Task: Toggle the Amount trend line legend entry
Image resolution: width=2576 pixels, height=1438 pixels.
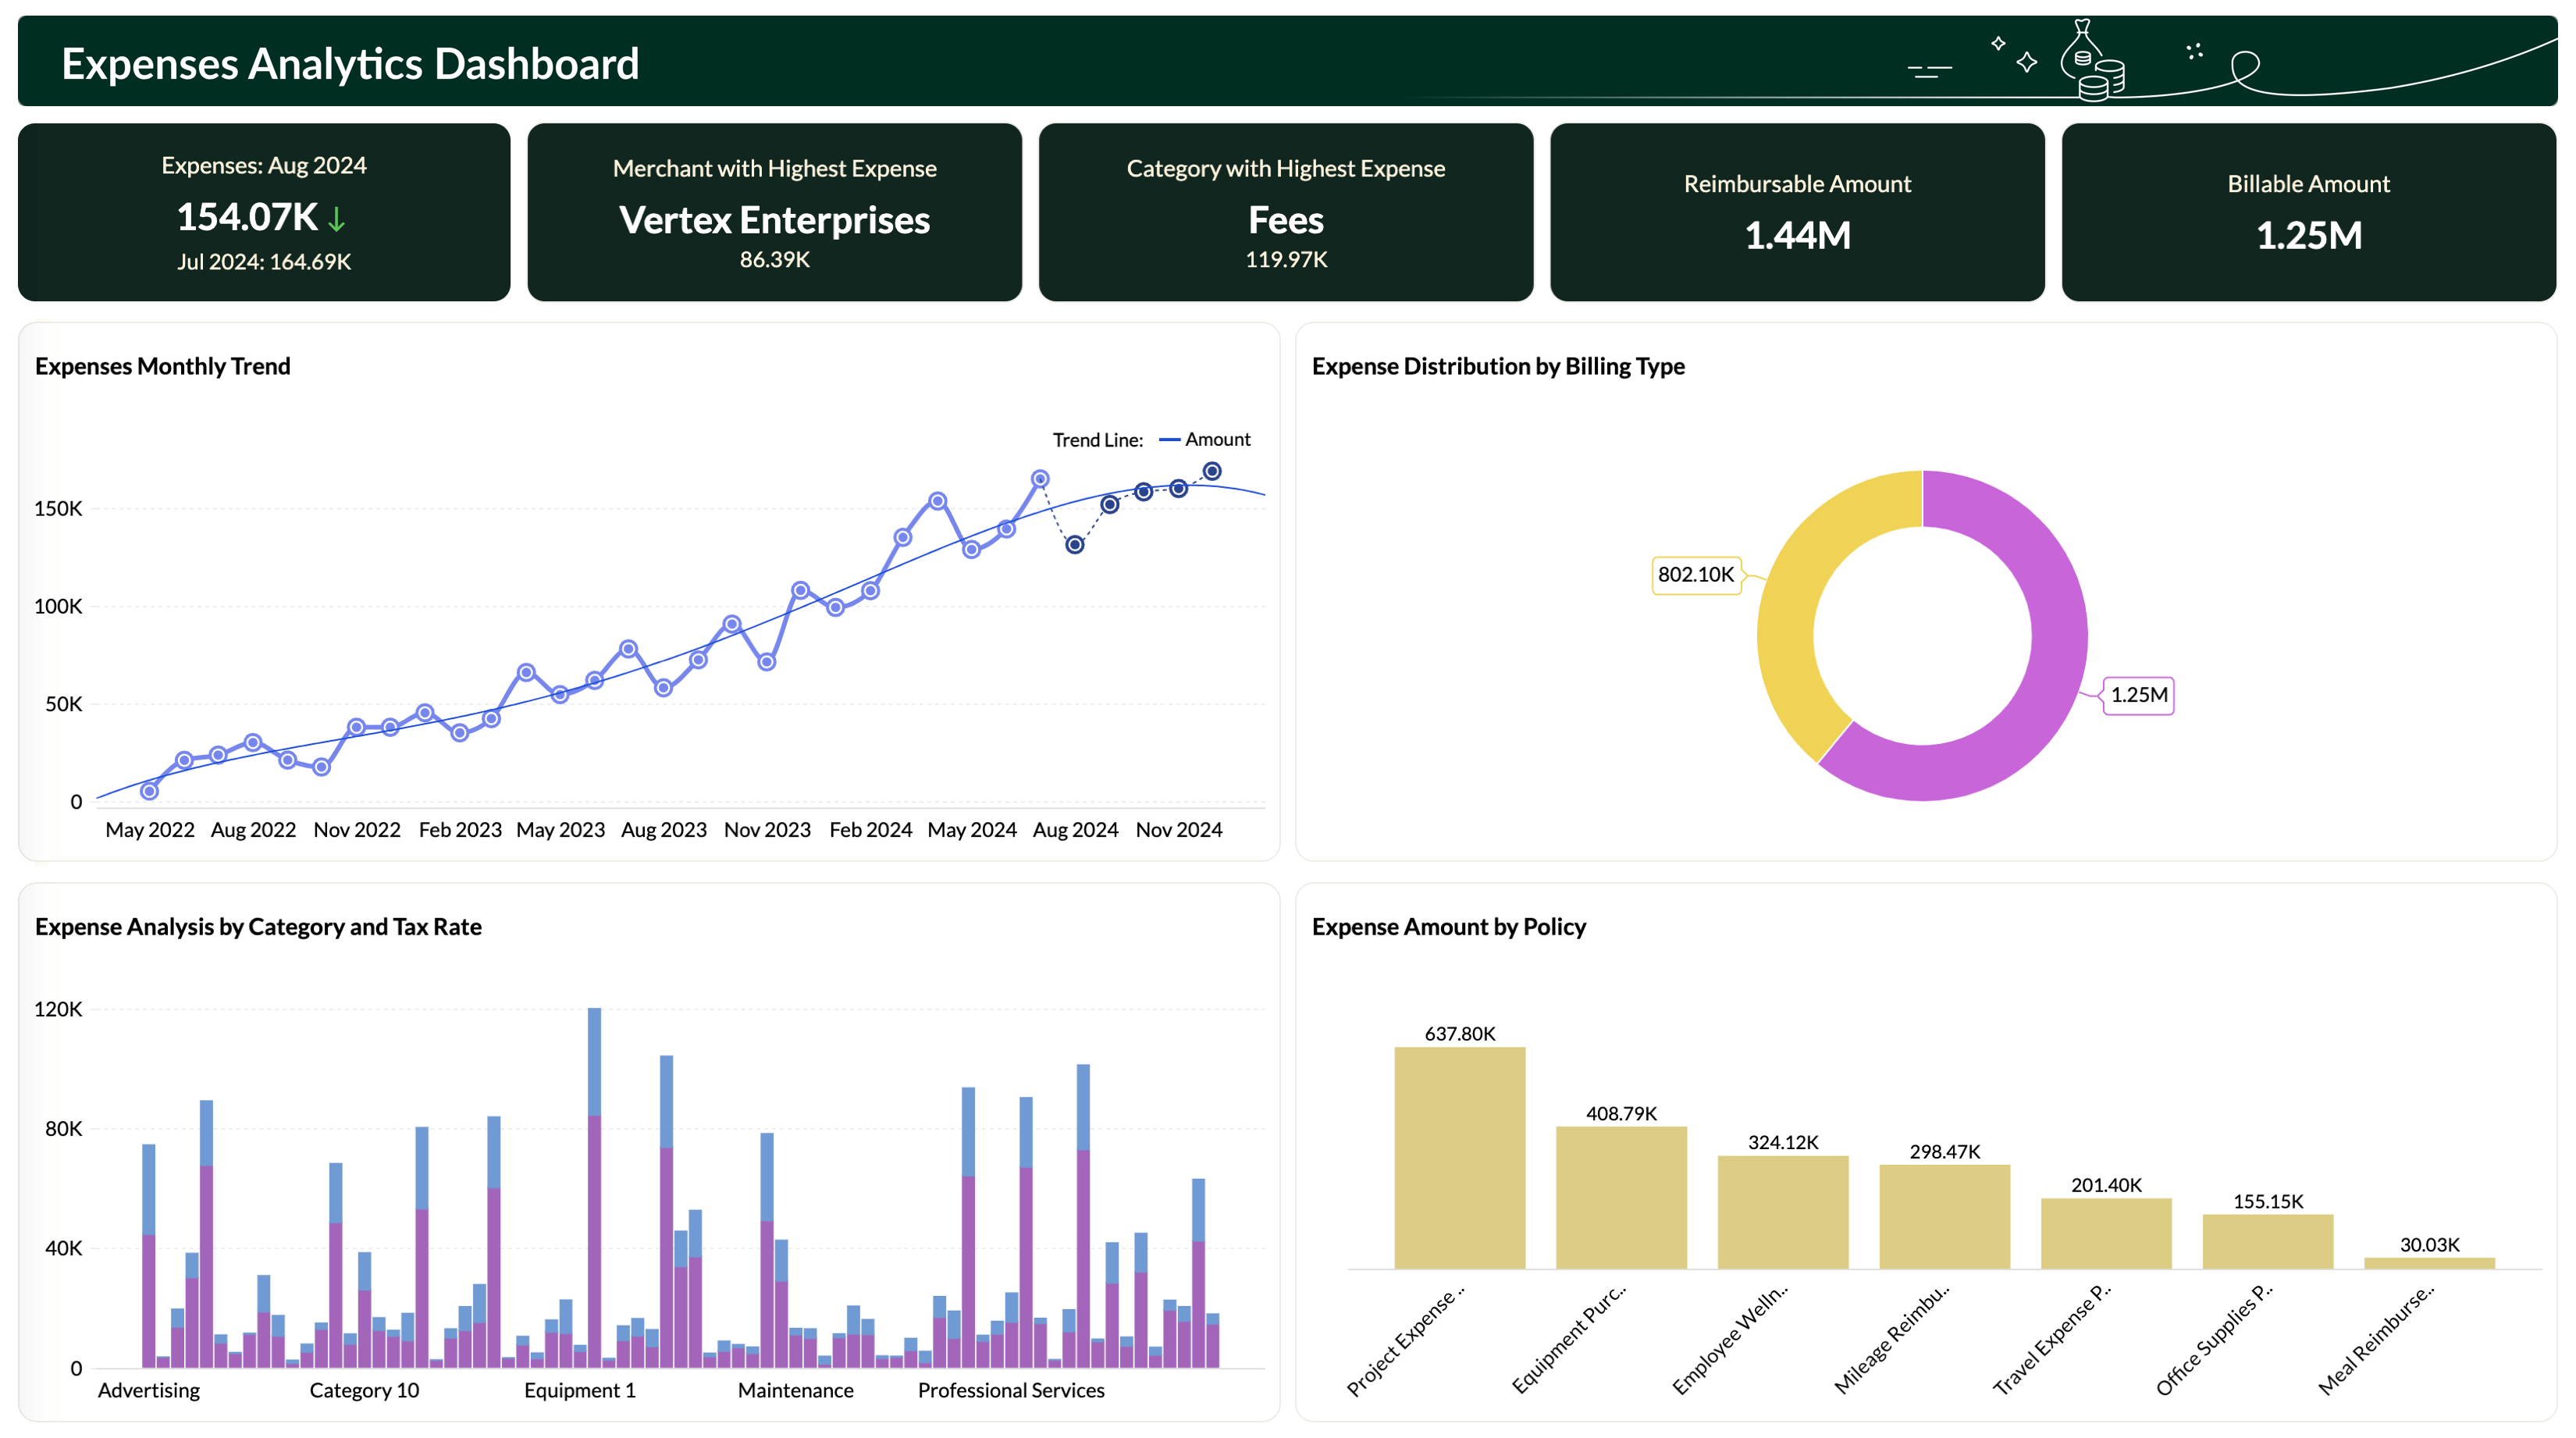Action: (x=1204, y=439)
